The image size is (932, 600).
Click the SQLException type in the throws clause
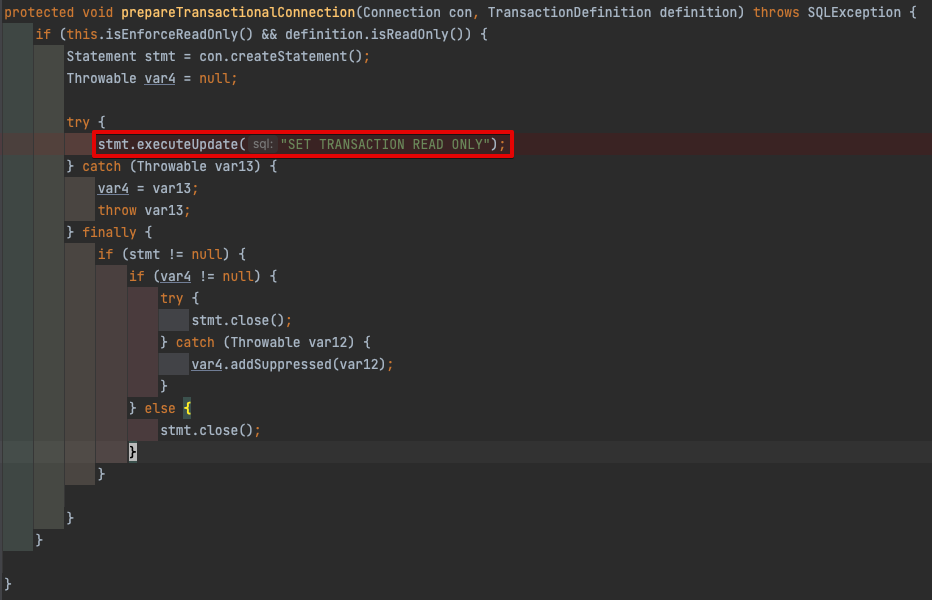(854, 12)
